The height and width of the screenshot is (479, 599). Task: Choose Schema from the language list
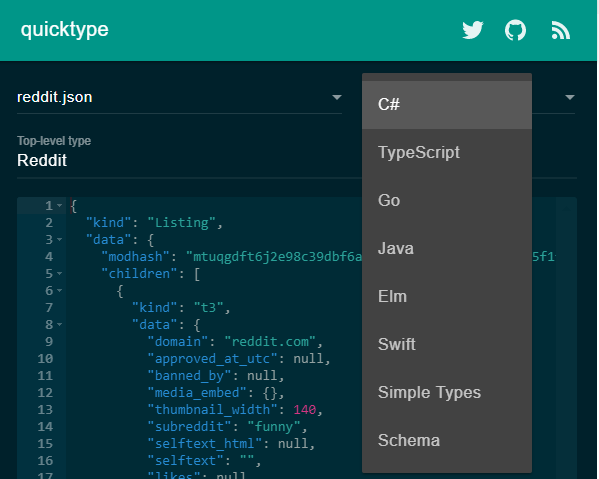pos(447,441)
